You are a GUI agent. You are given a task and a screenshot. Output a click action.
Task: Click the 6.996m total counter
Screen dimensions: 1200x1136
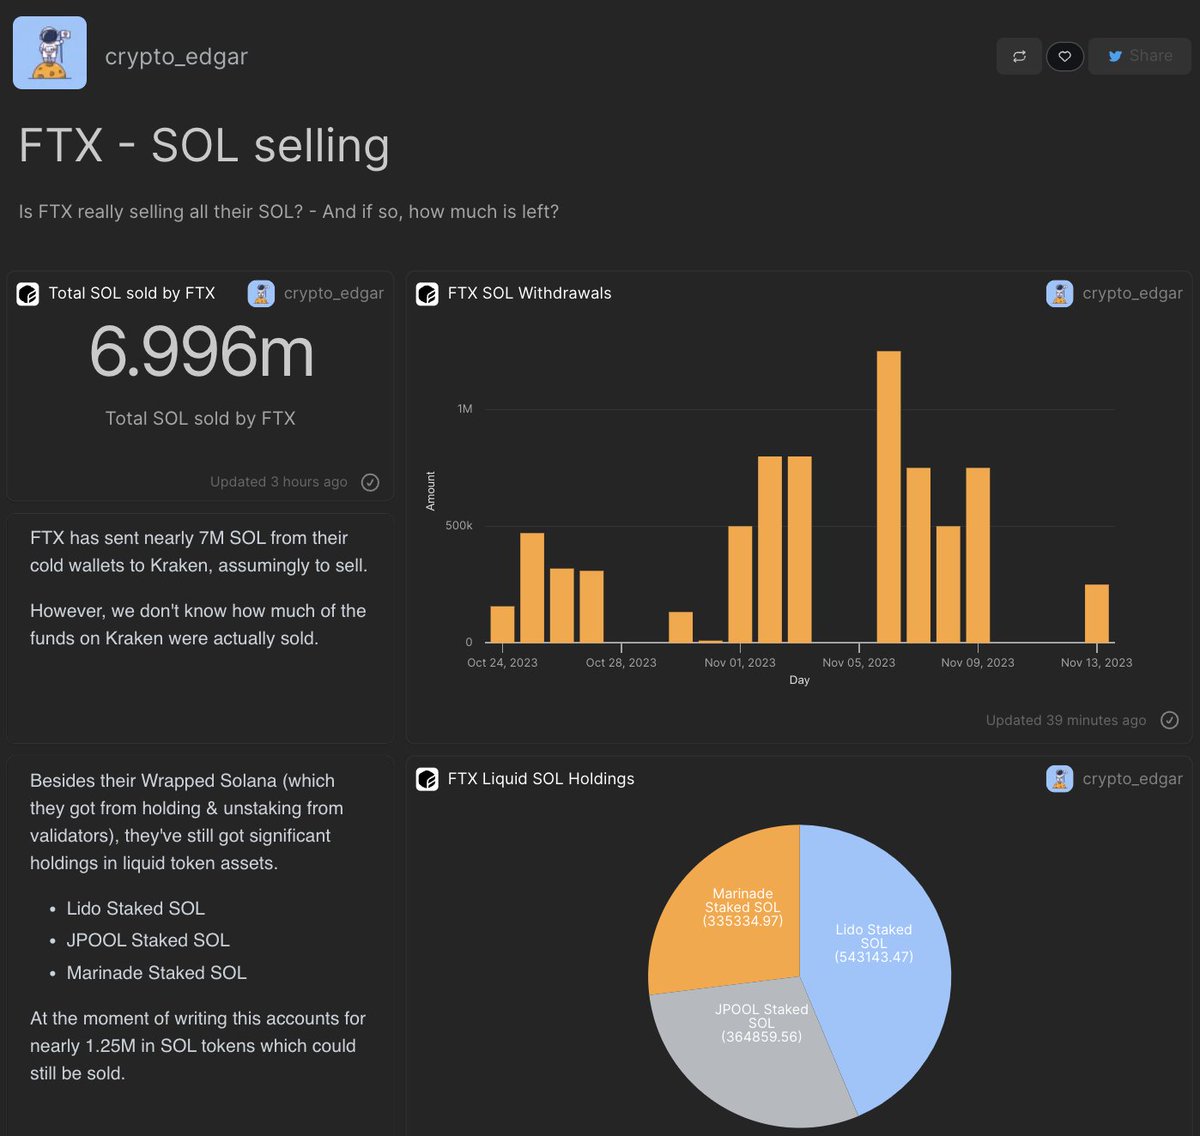(201, 352)
